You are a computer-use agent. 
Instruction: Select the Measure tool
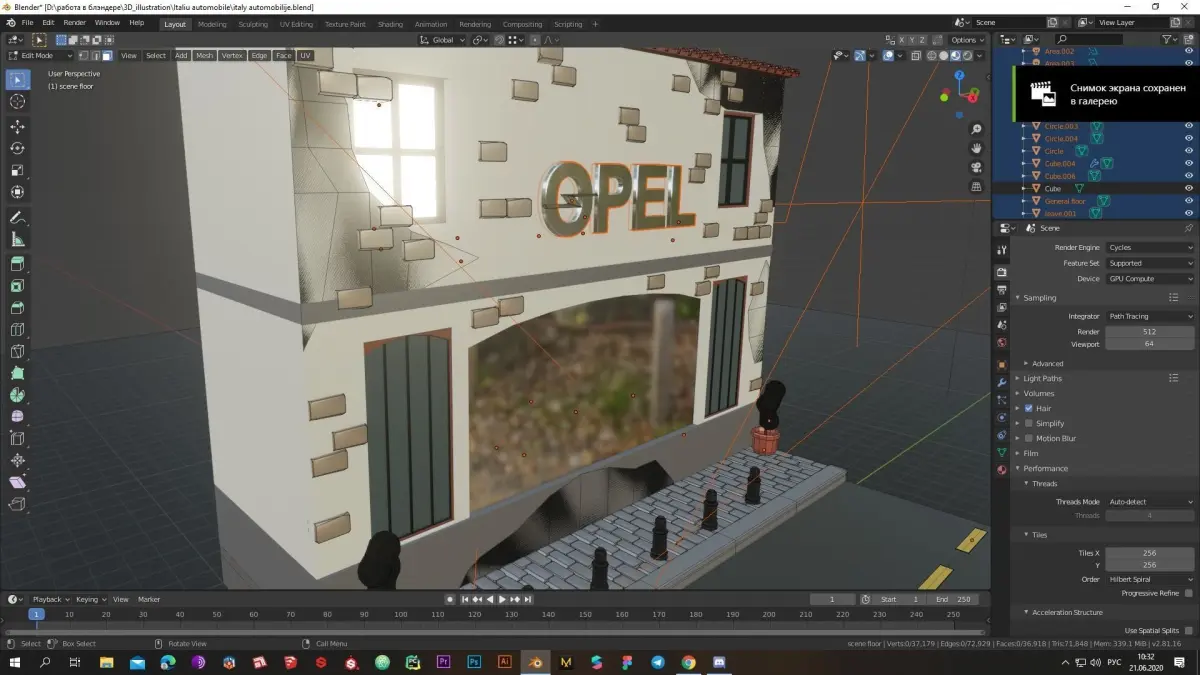click(17, 240)
